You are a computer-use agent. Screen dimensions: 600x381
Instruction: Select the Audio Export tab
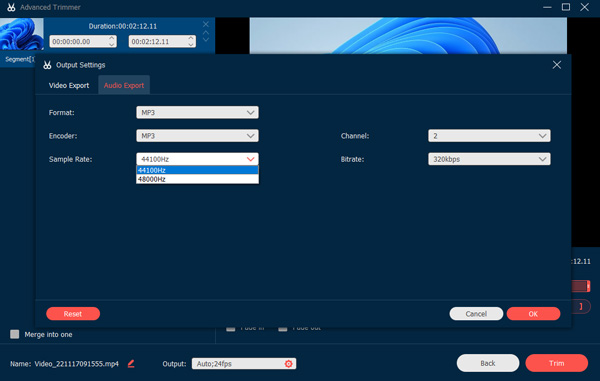[124, 85]
